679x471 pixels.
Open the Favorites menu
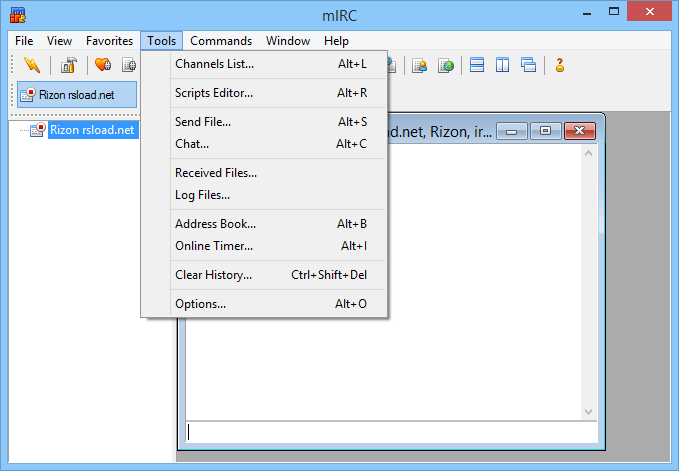coord(109,41)
